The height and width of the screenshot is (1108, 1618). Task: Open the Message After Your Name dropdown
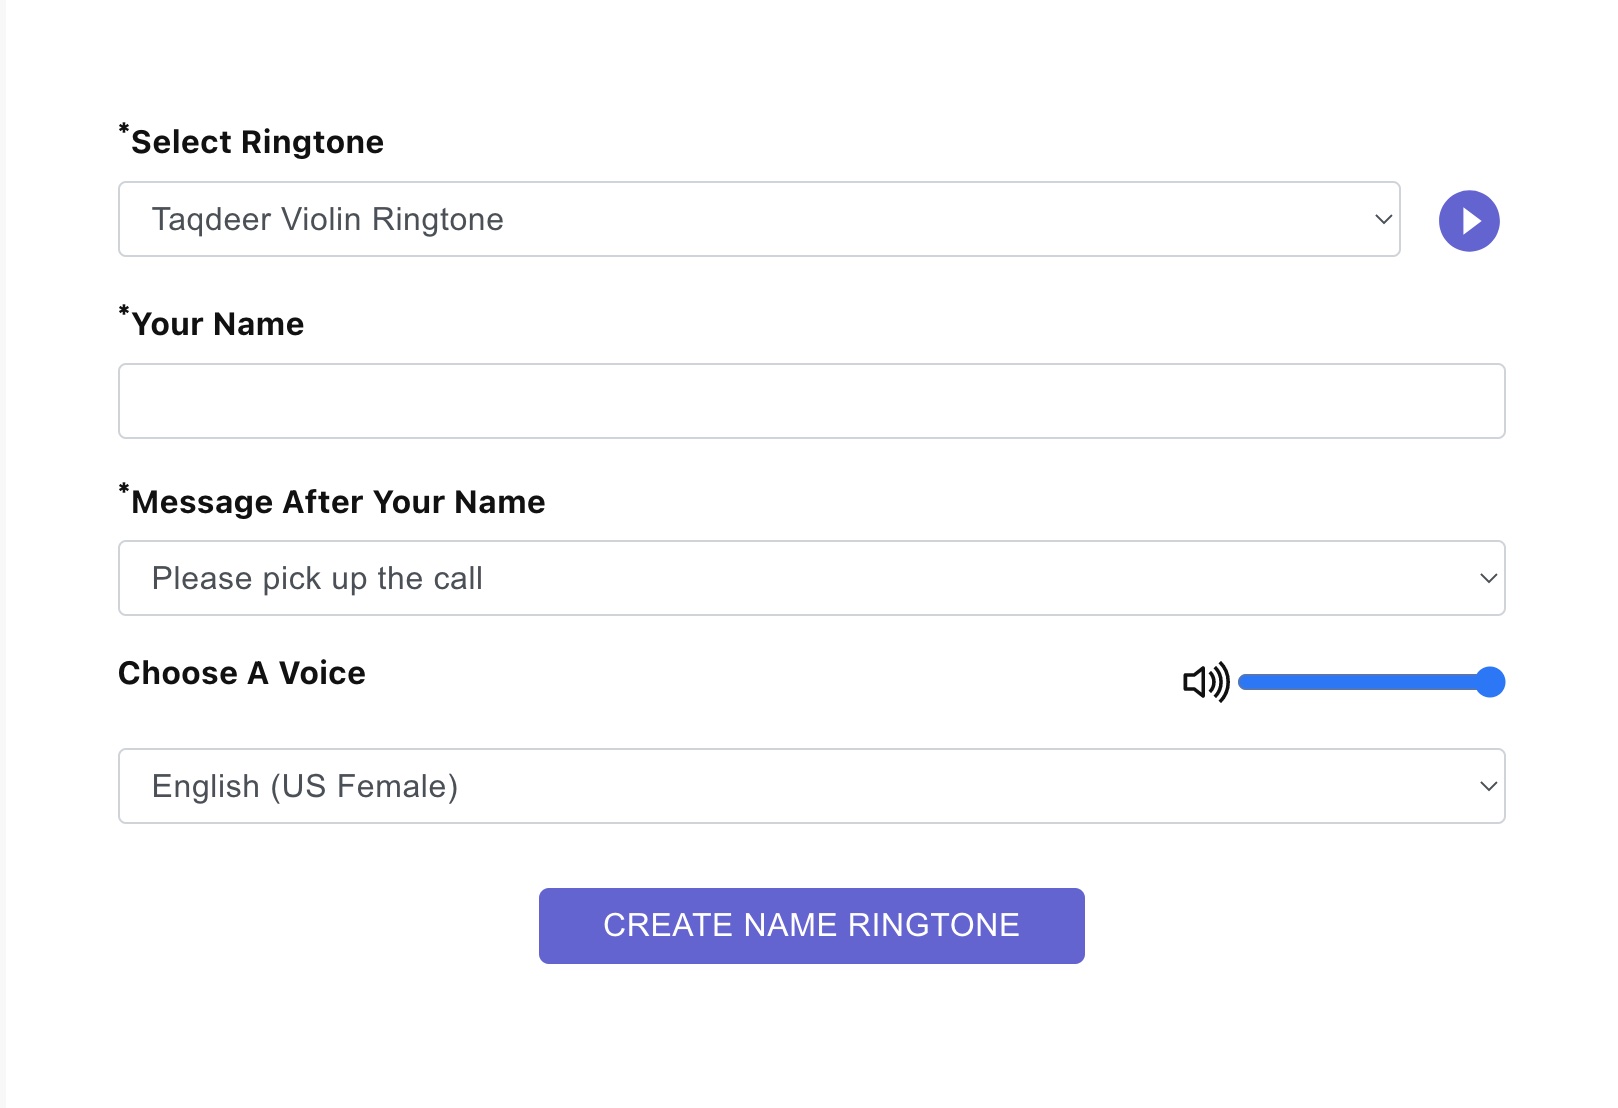(x=812, y=578)
